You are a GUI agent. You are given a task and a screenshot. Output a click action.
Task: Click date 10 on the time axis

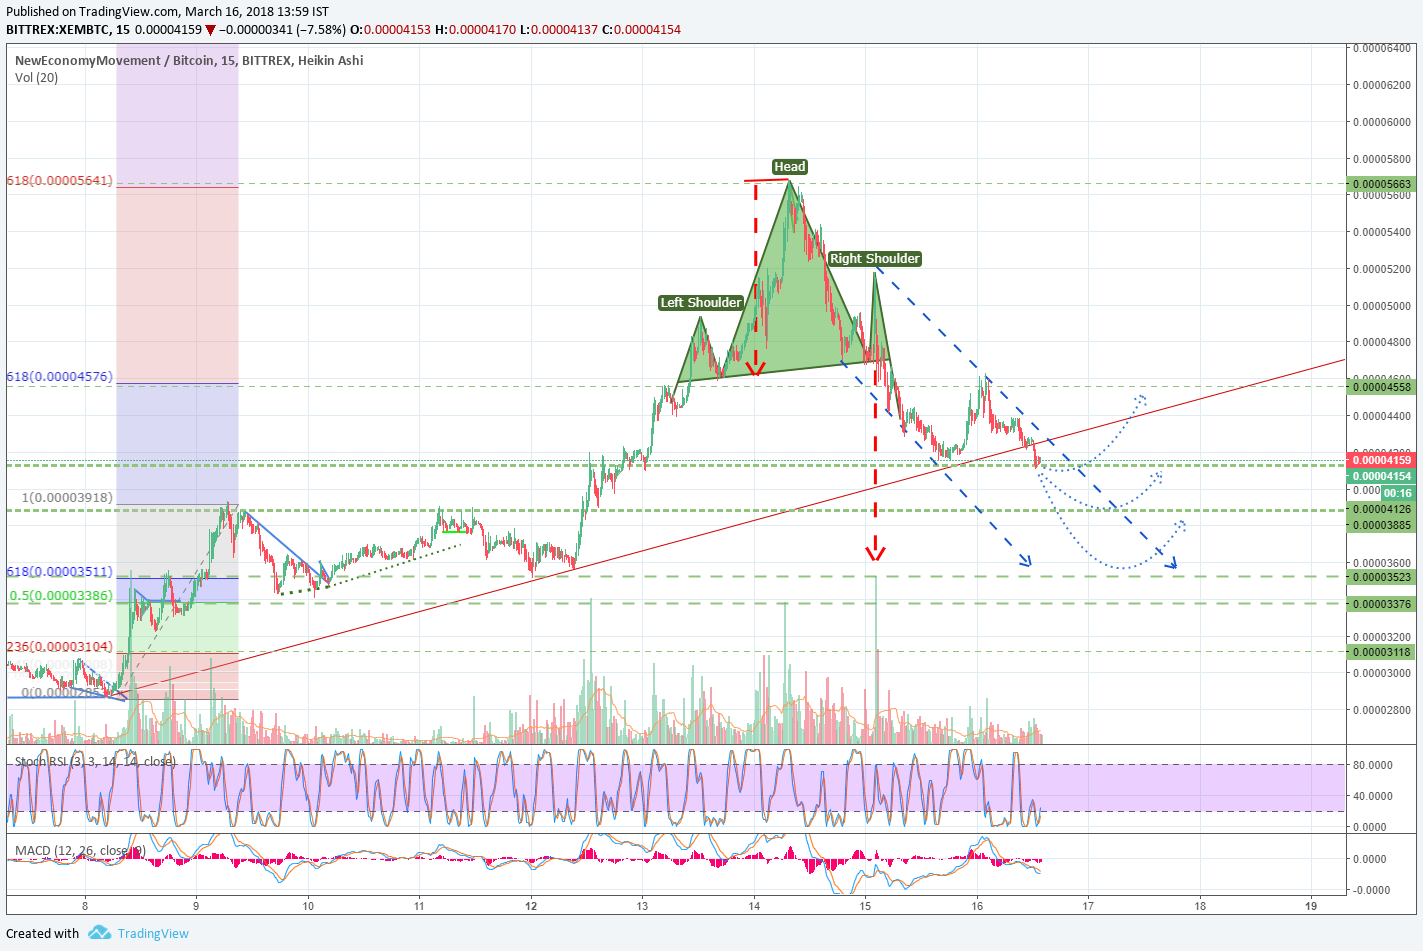(308, 906)
